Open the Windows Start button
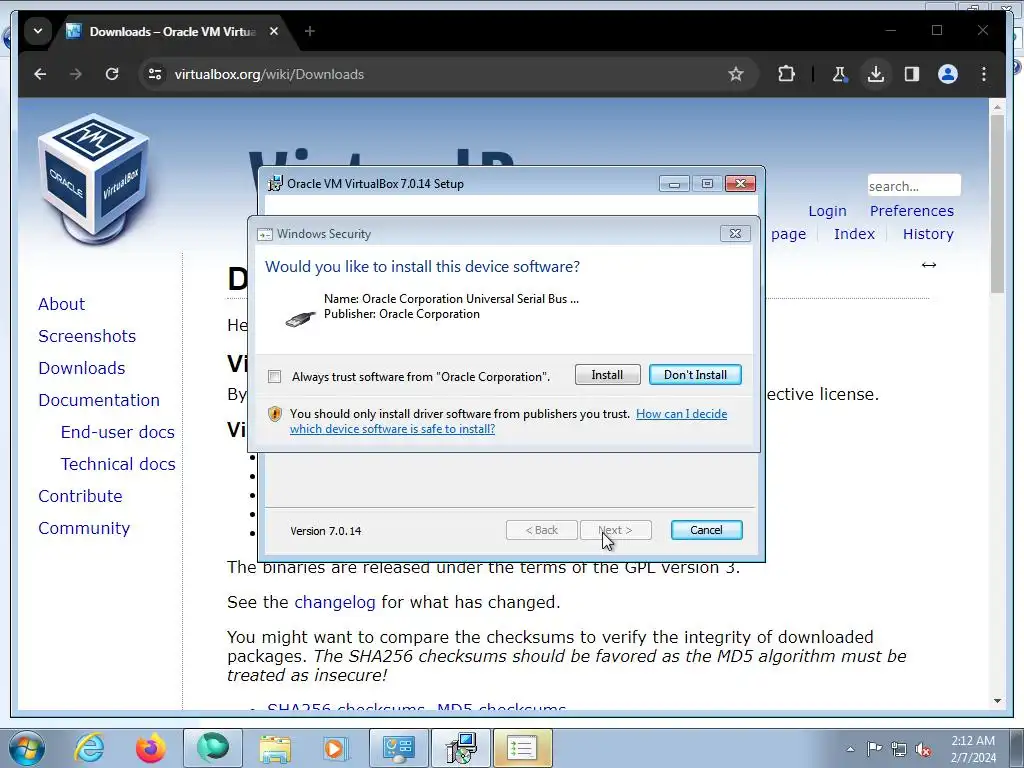The width and height of the screenshot is (1024, 768). (x=26, y=748)
